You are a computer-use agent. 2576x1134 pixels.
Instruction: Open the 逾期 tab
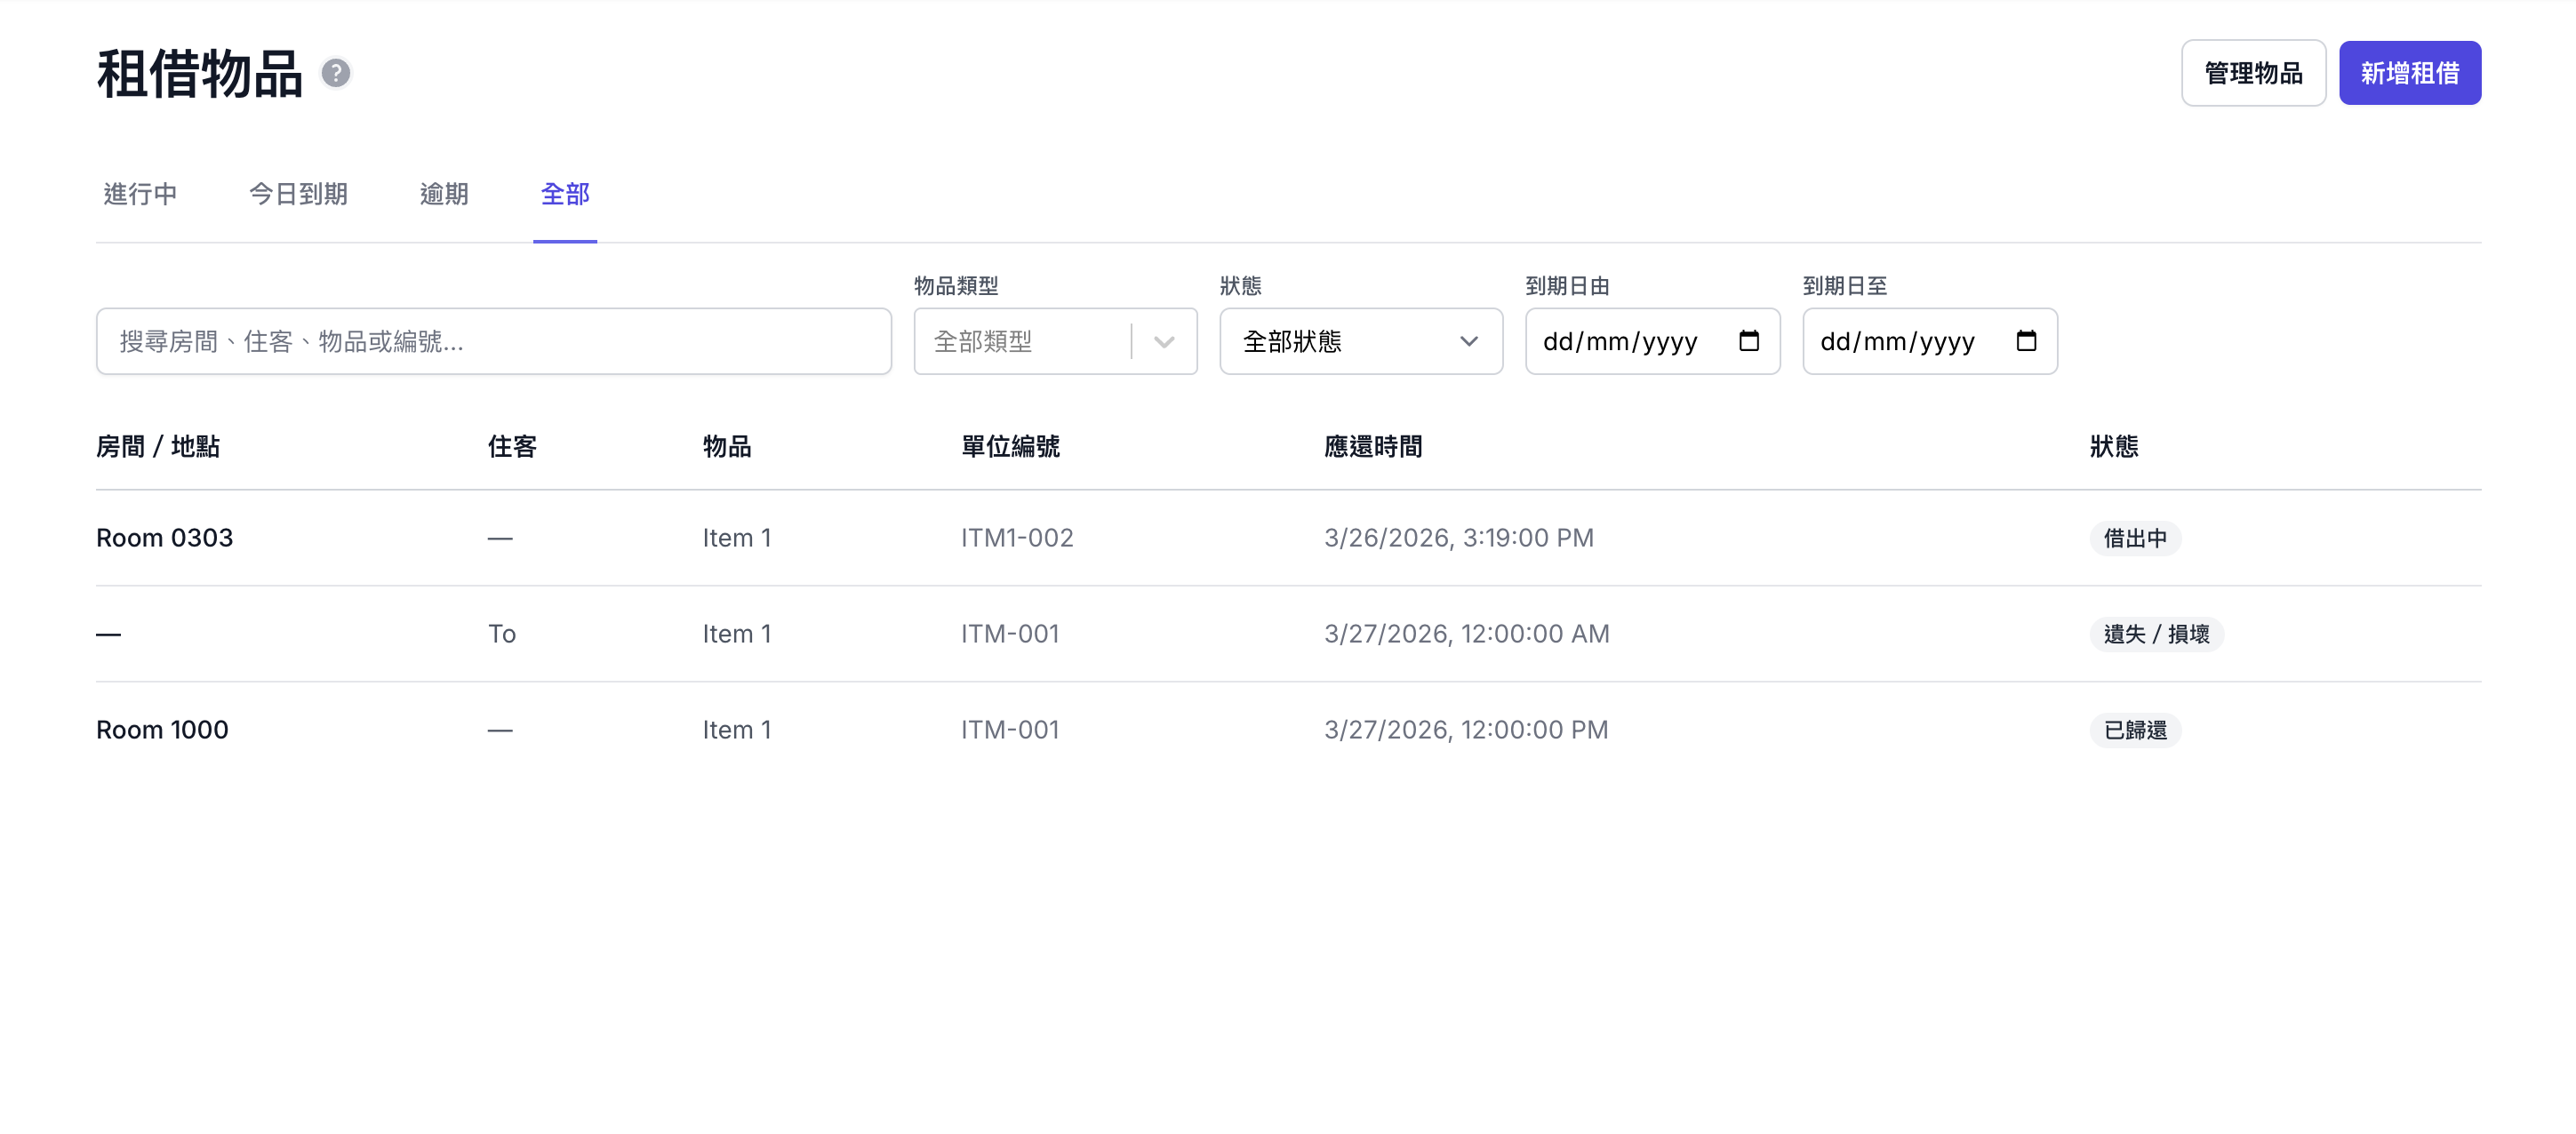[x=444, y=194]
